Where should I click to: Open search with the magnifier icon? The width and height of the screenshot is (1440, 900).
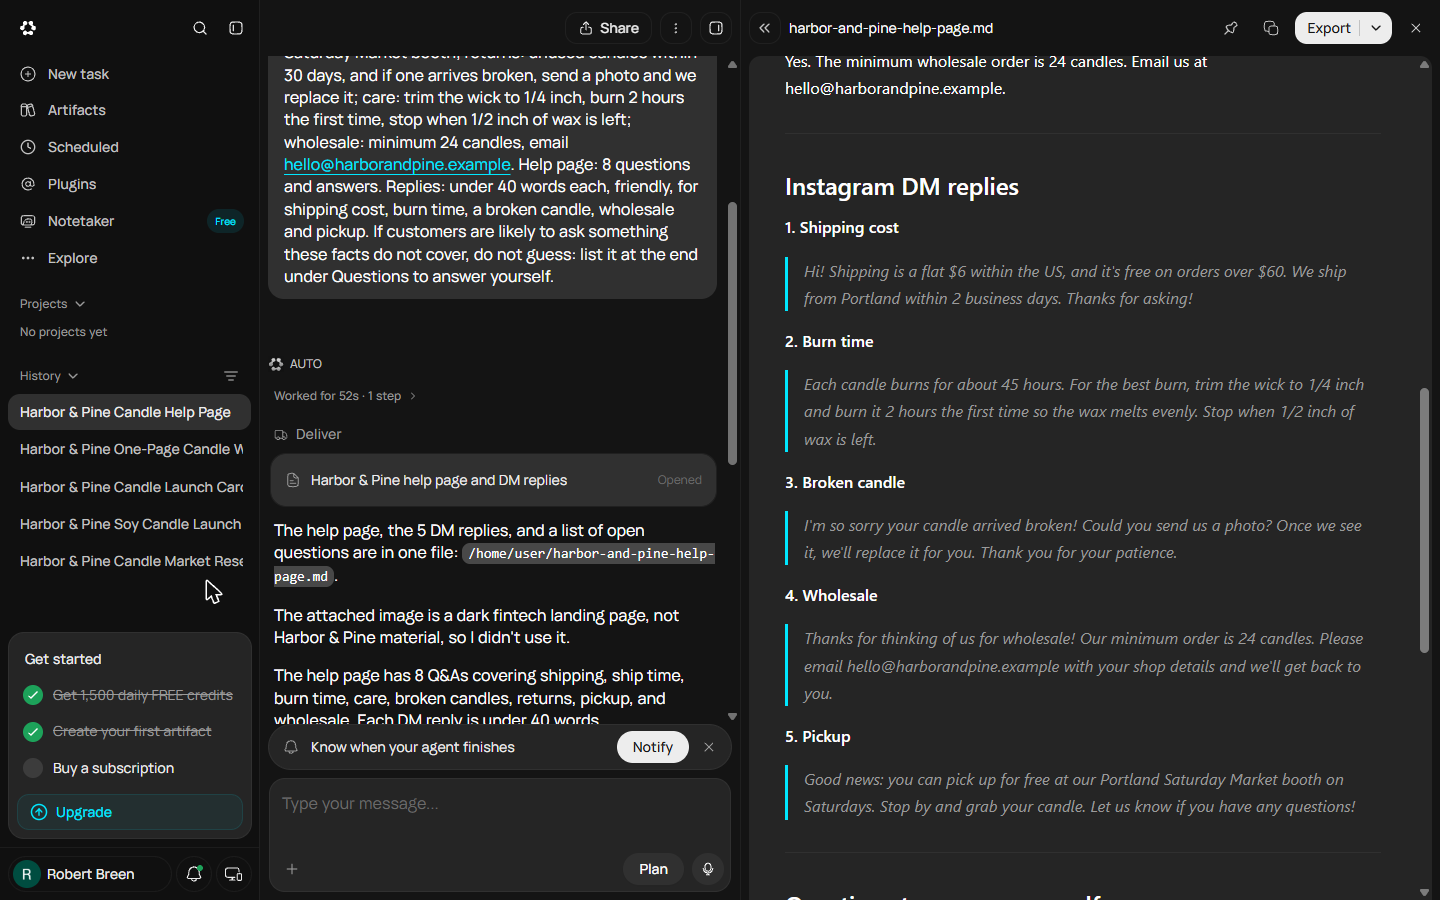pyautogui.click(x=200, y=28)
